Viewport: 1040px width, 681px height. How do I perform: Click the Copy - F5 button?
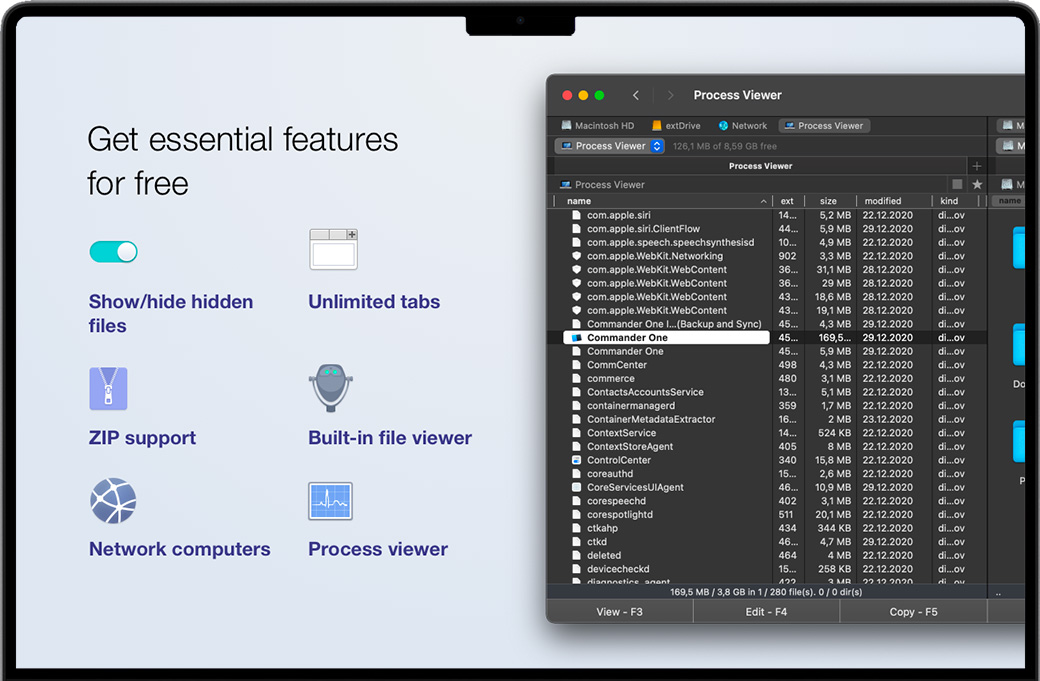913,612
